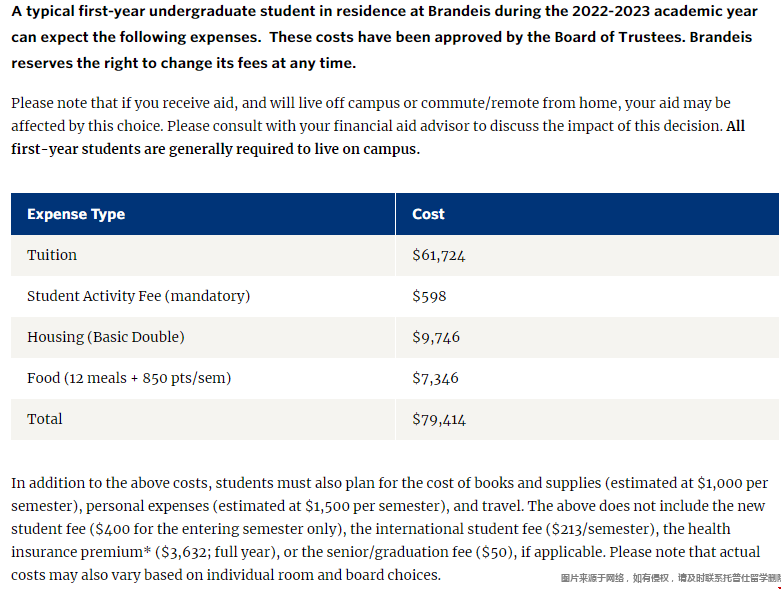The width and height of the screenshot is (781, 589).
Task: Select the Tuition row label
Action: coord(52,255)
